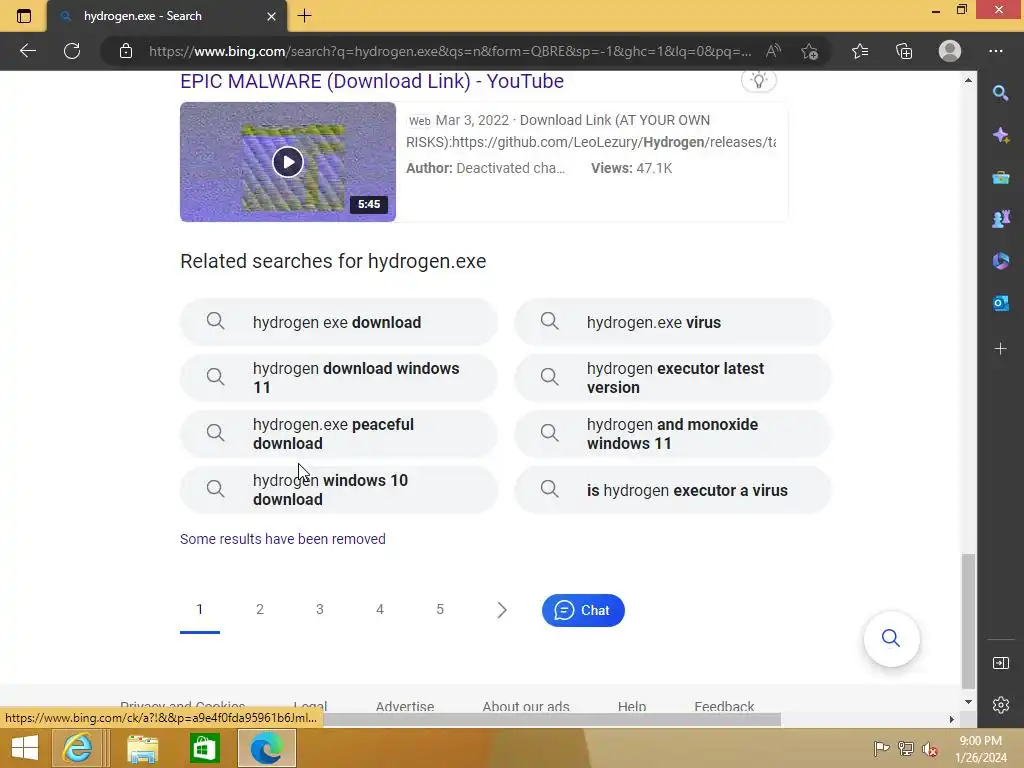The height and width of the screenshot is (768, 1024).
Task: Open the Microsoft 365 sidebar icon
Action: click(1000, 261)
